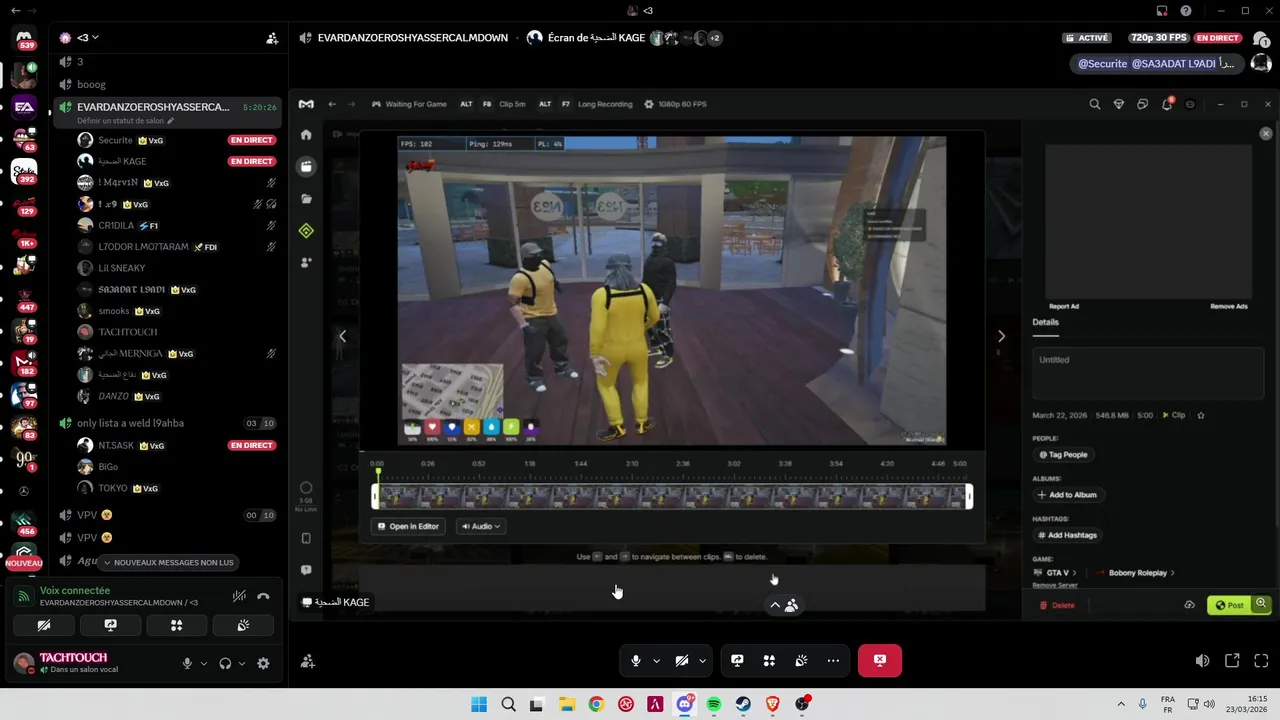The width and height of the screenshot is (1280, 720).
Task: Stop watching with the red button
Action: (880, 660)
